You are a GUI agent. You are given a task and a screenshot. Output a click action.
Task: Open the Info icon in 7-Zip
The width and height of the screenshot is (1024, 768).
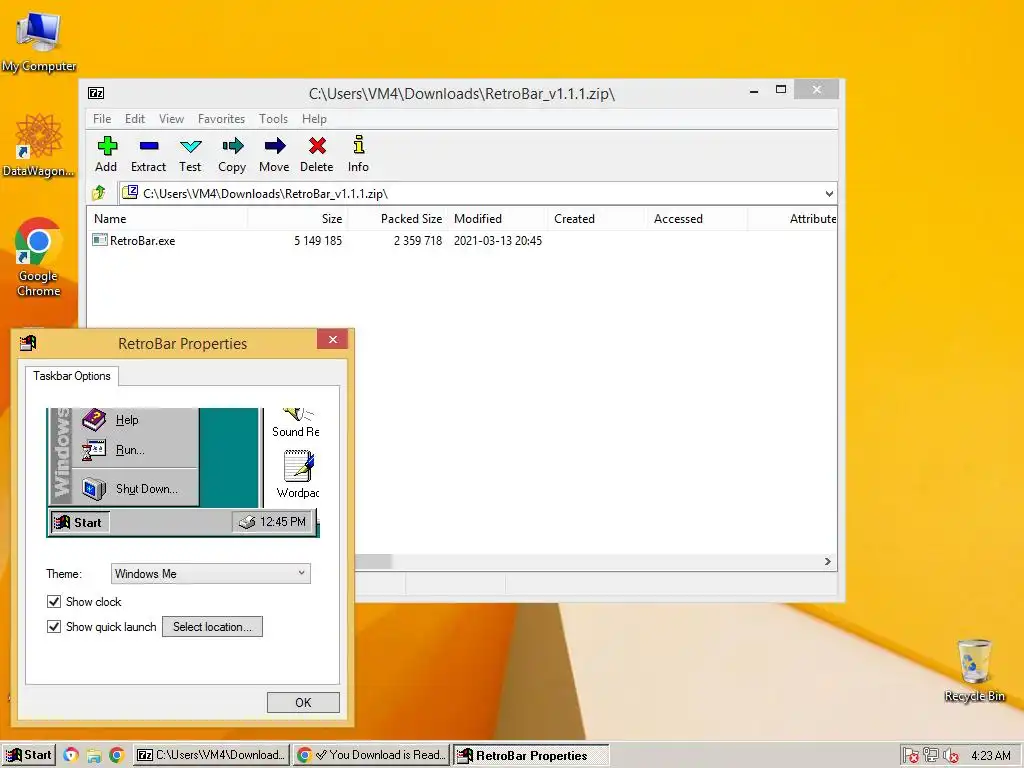point(359,145)
